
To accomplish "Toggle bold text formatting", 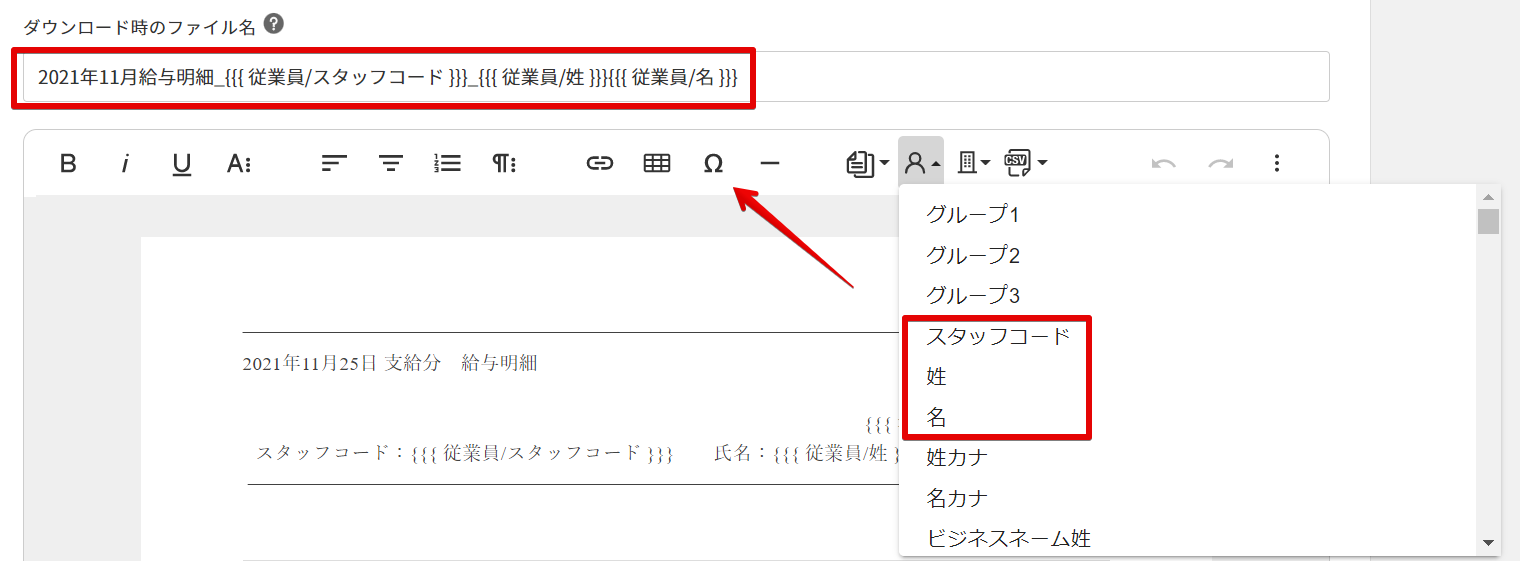I will (68, 163).
